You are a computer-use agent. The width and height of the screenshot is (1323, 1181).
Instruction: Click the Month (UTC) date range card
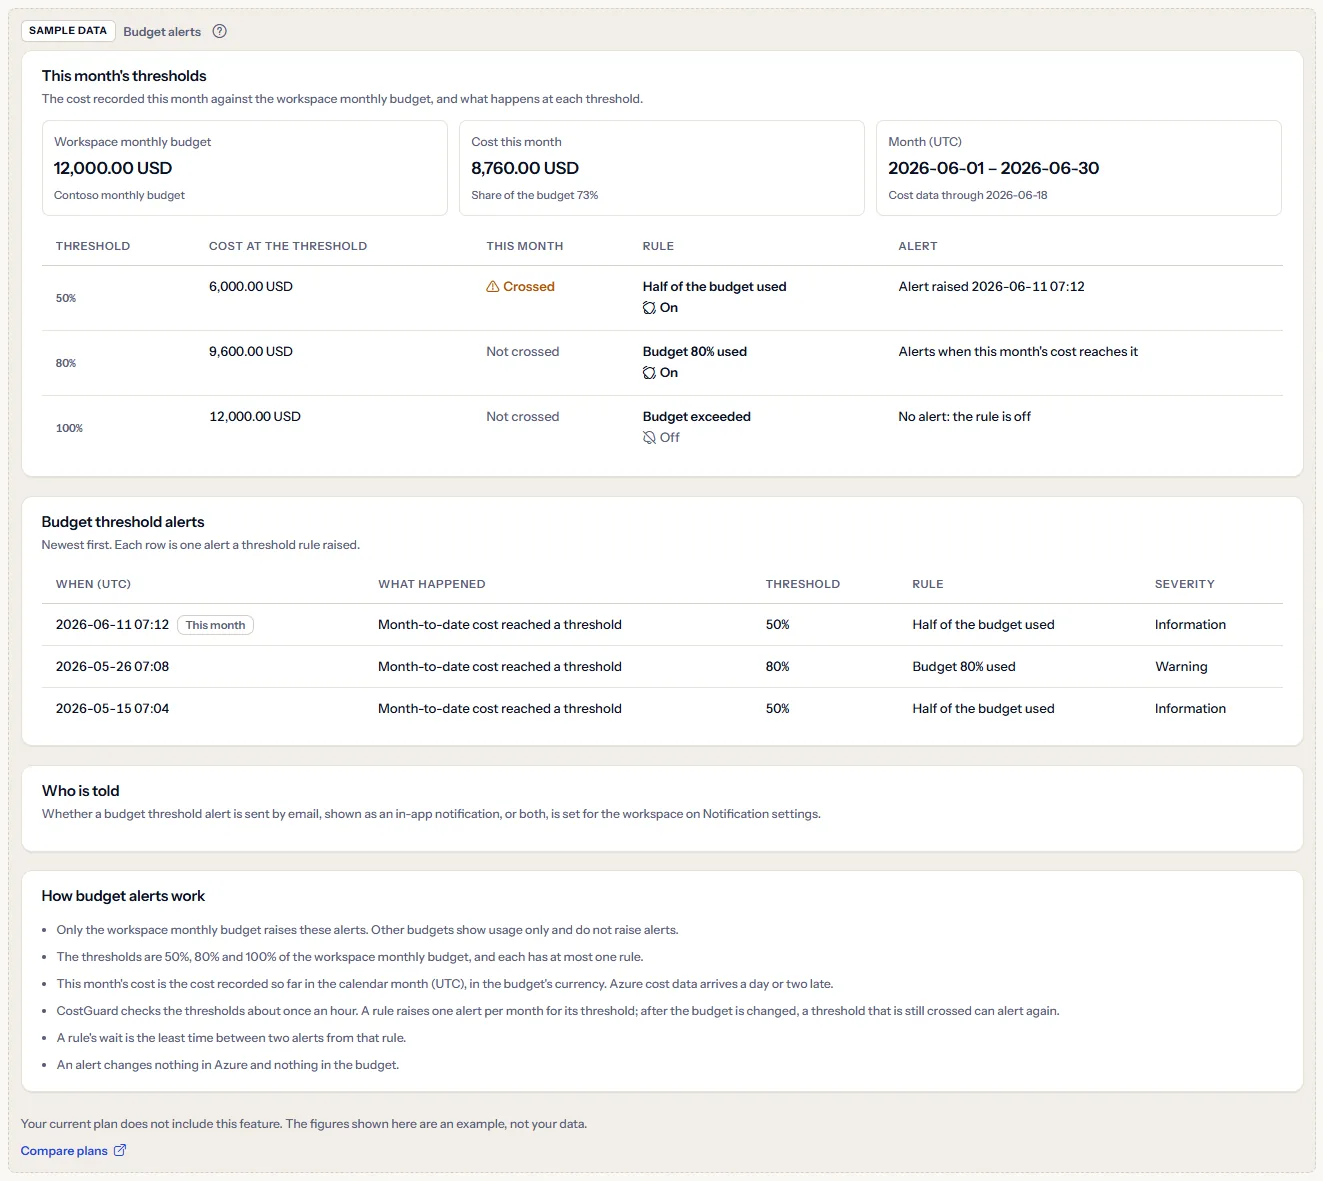tap(1079, 168)
